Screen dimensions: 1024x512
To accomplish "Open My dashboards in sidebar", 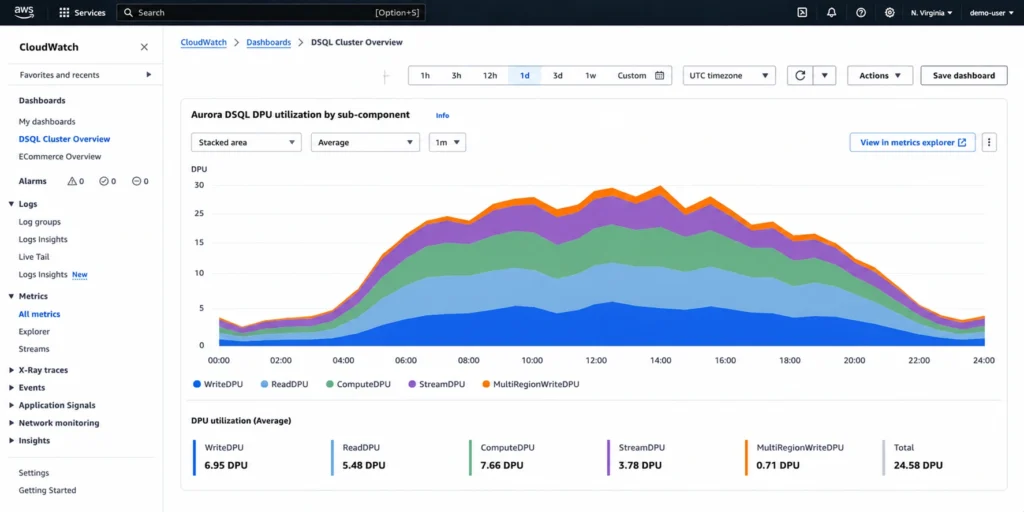I will tap(47, 121).
